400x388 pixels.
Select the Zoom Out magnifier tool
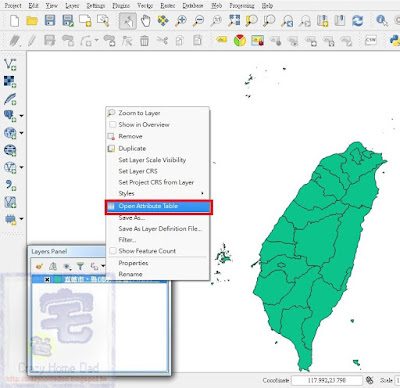[x=199, y=21]
